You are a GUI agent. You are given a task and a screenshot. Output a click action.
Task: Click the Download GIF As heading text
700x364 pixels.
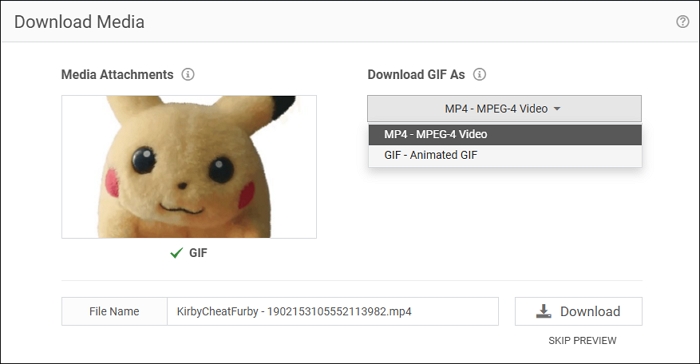[416, 75]
